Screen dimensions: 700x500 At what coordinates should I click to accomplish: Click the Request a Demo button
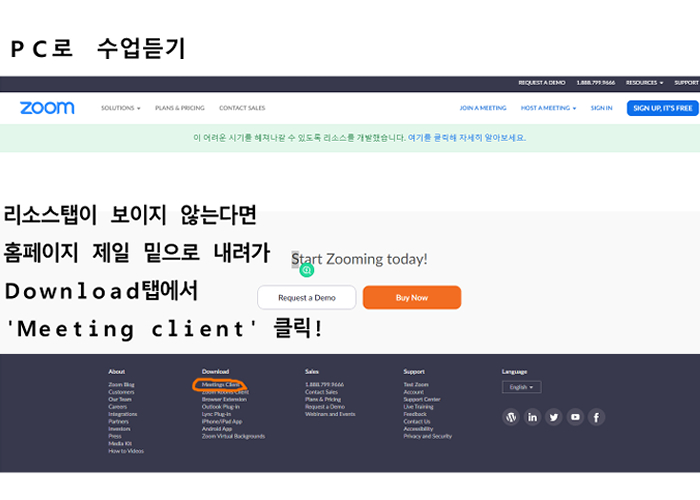click(307, 297)
